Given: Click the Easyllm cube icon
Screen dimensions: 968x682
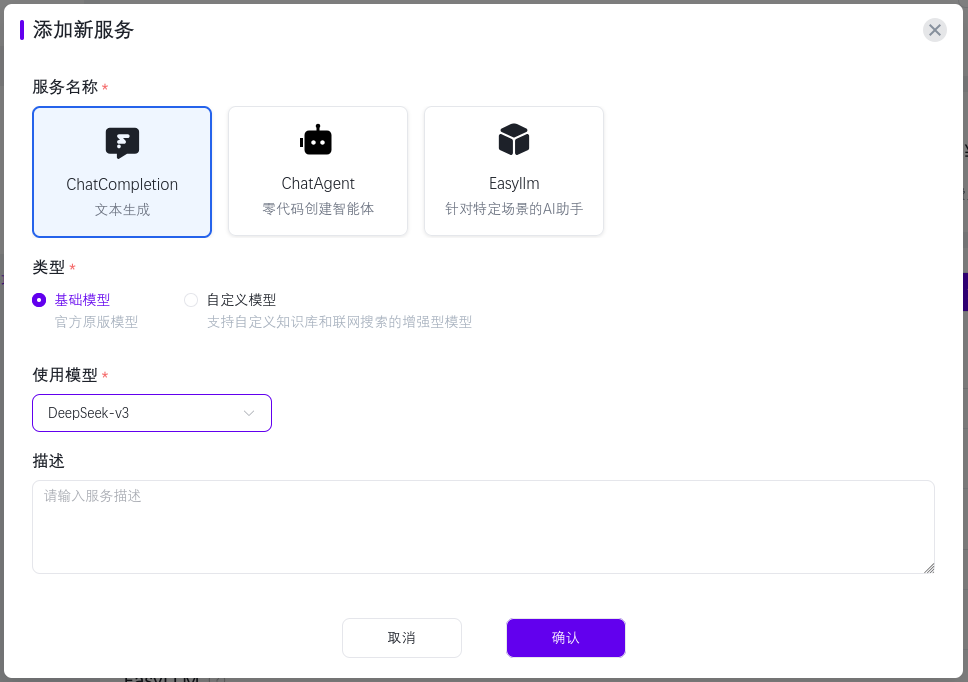Looking at the screenshot, I should coord(514,139).
